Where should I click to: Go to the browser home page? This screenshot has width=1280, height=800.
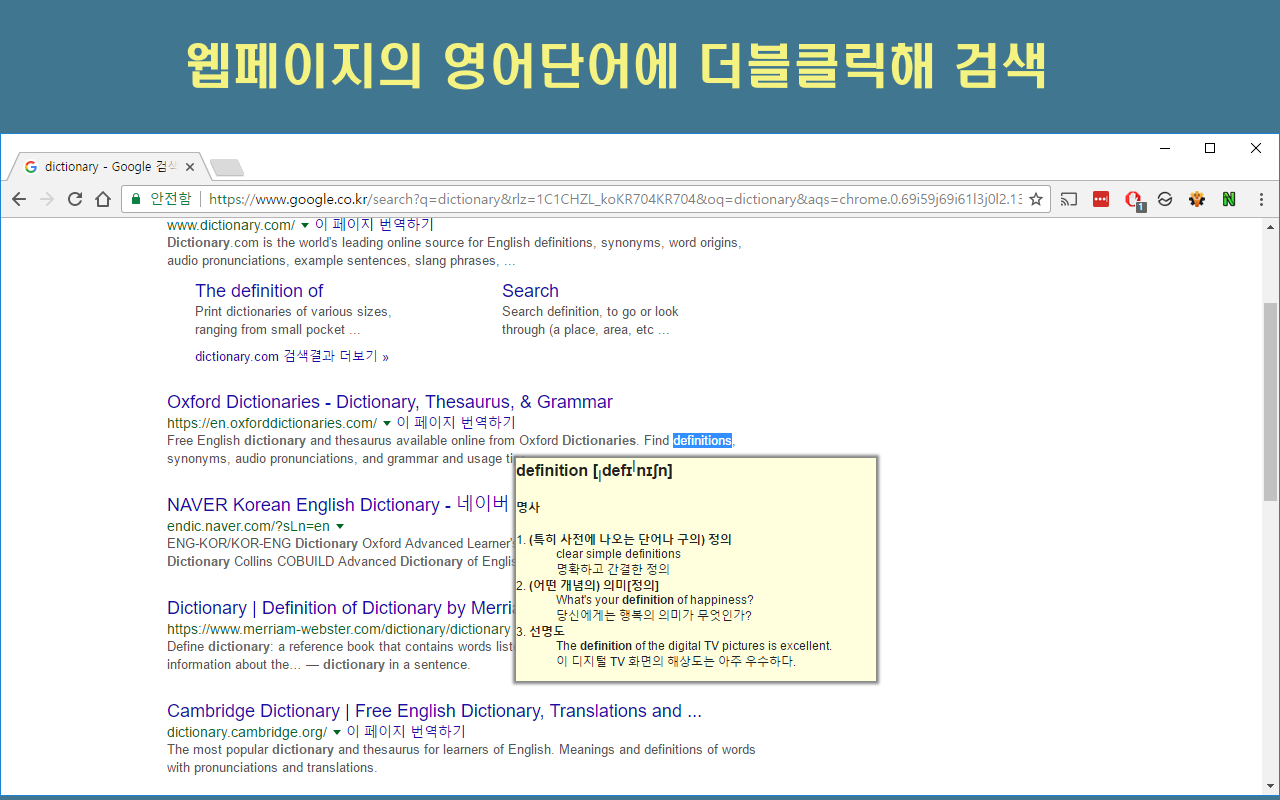click(x=104, y=199)
